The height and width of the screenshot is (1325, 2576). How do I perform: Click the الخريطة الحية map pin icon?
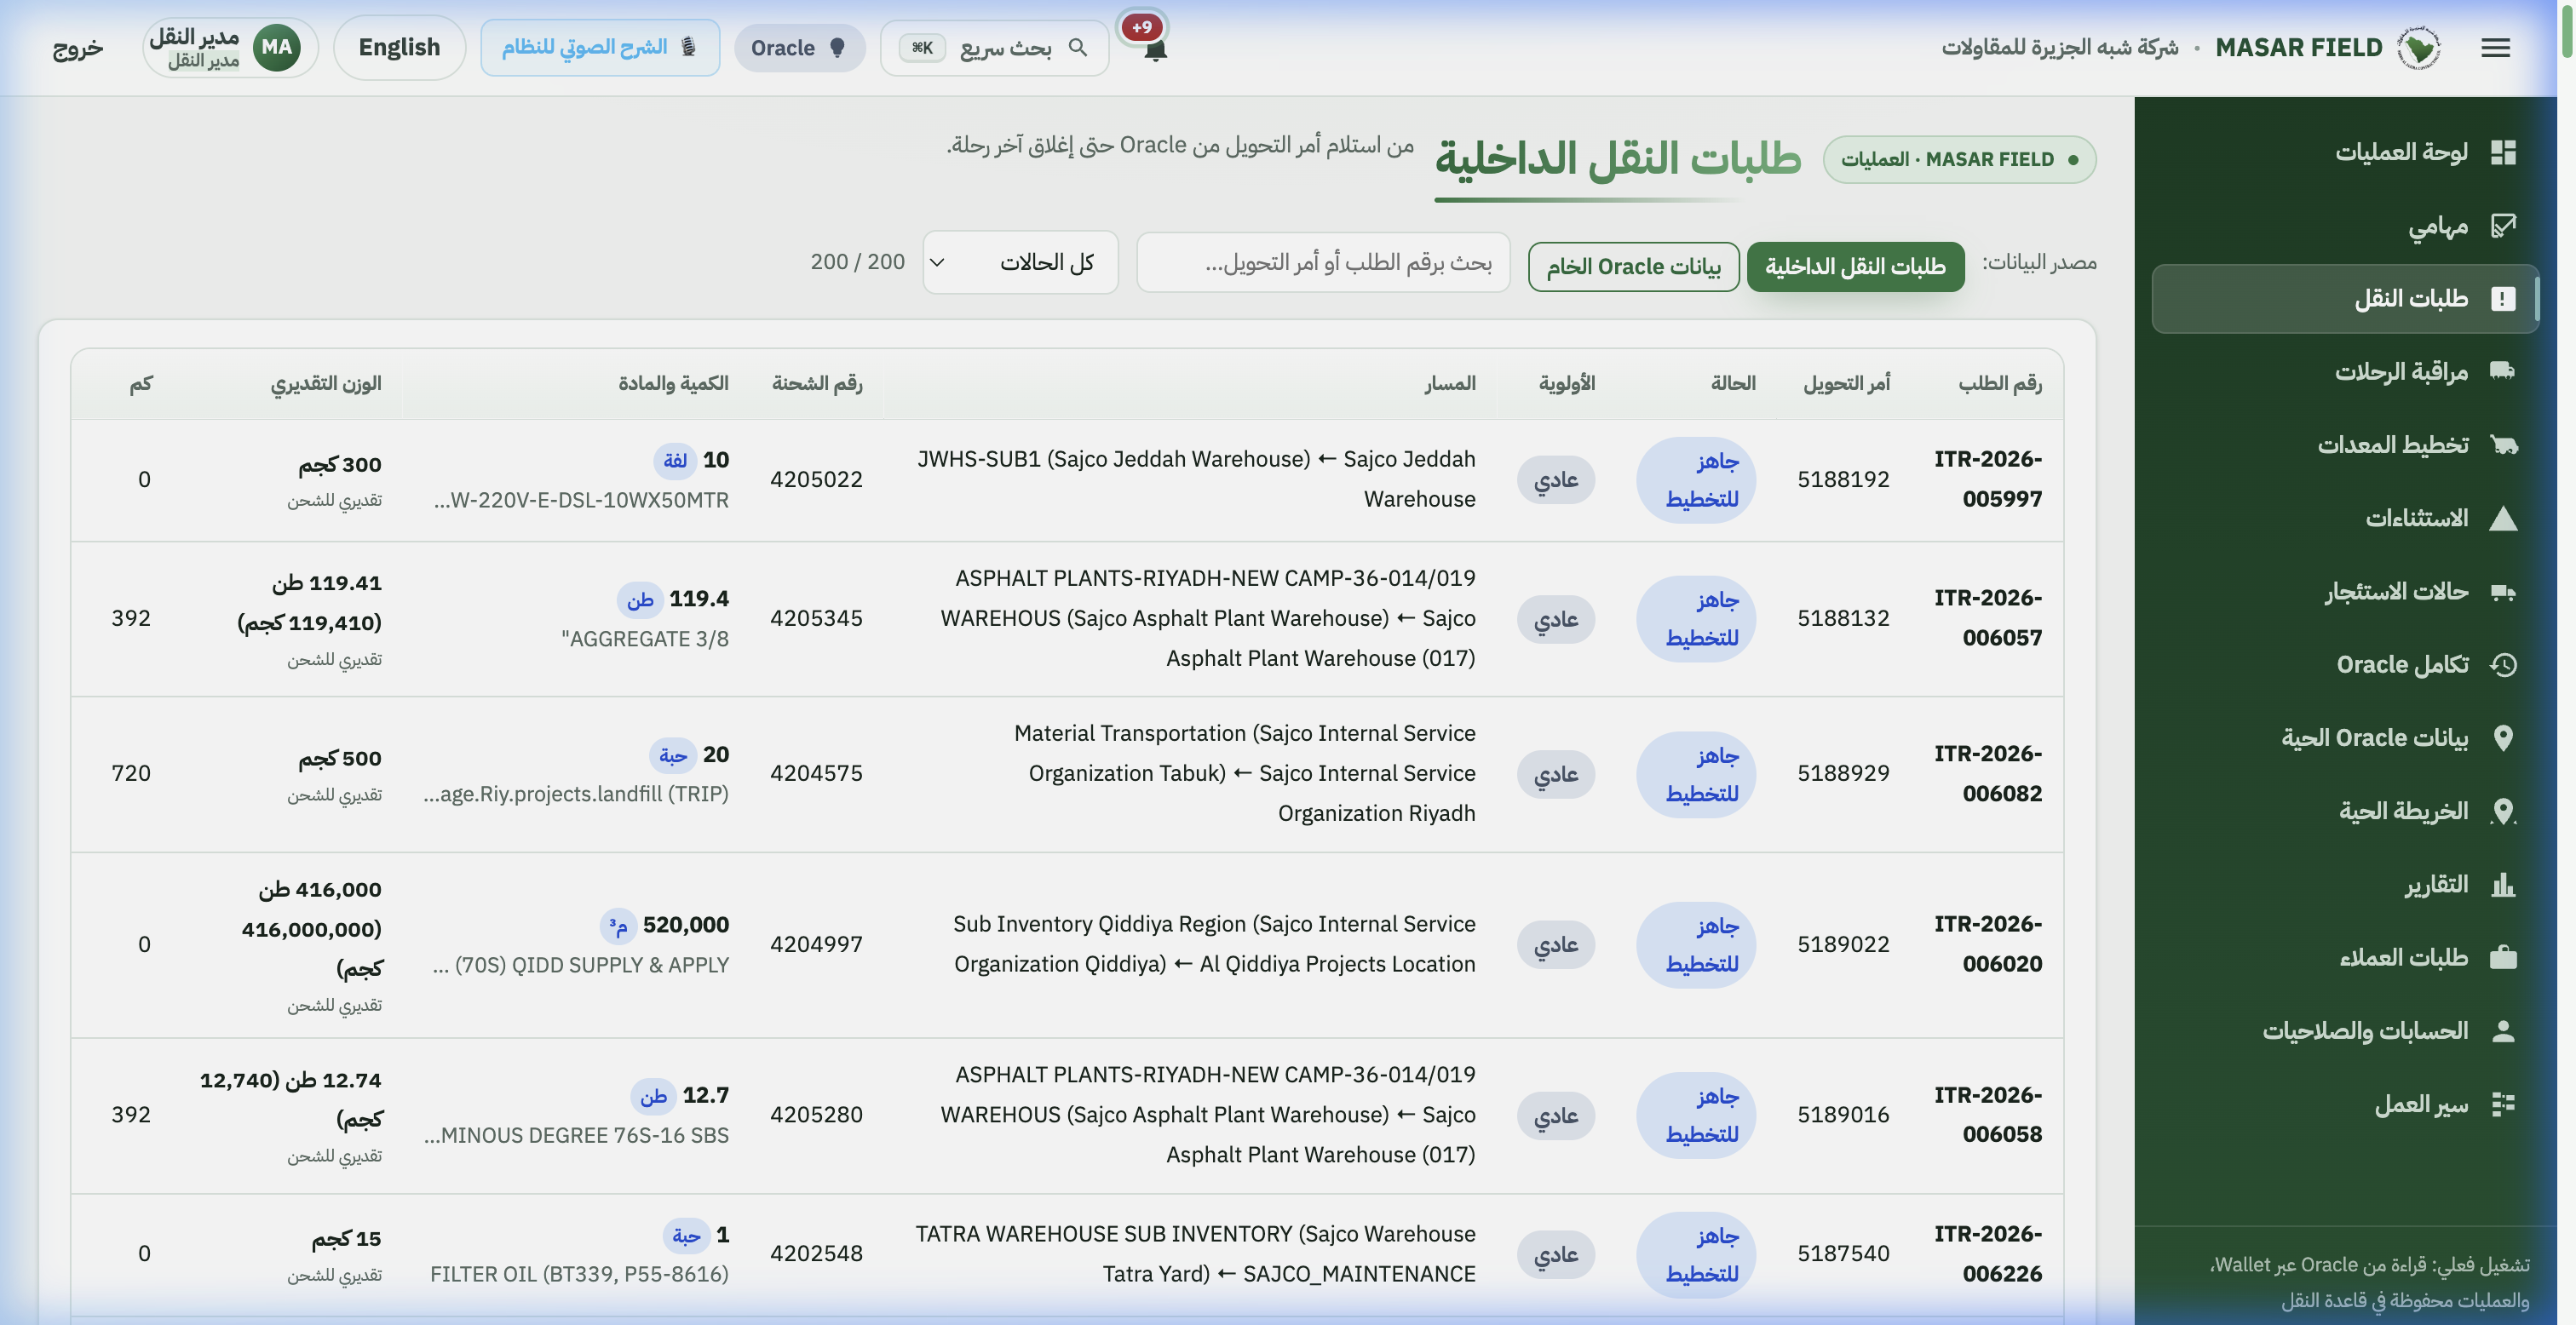(x=2503, y=811)
